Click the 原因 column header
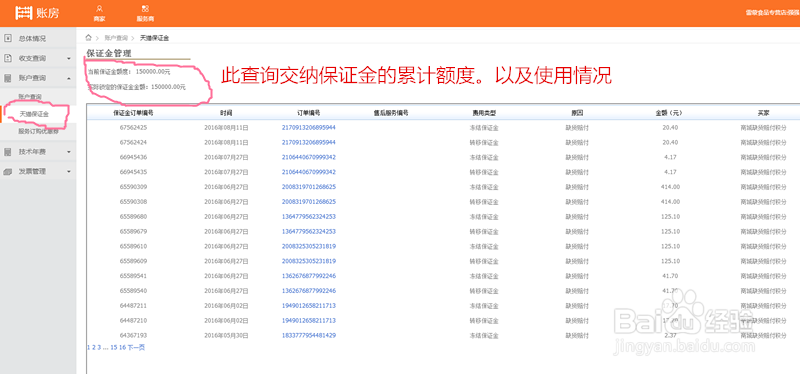 (577, 113)
